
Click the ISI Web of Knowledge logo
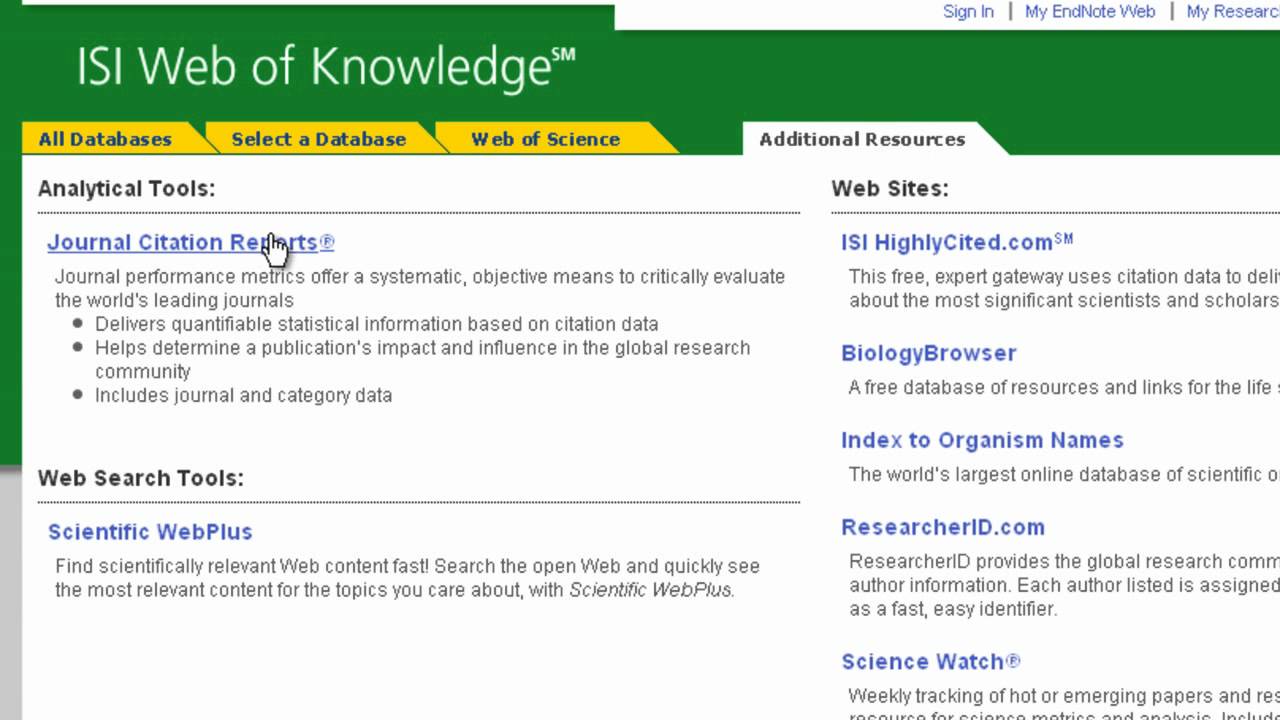[x=325, y=68]
